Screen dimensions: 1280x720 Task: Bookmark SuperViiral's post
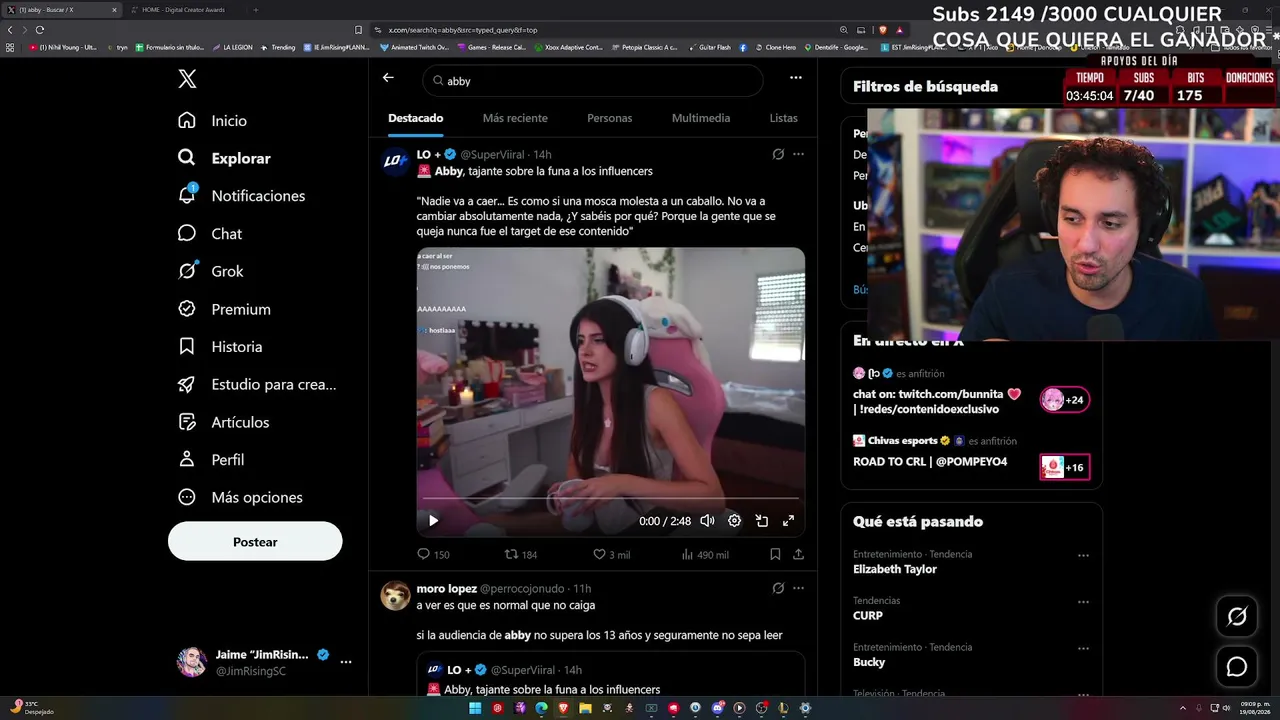pyautogui.click(x=775, y=554)
